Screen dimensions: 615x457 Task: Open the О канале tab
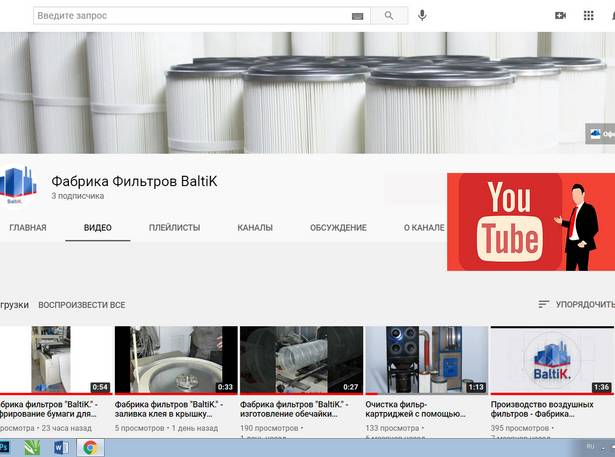(x=424, y=228)
